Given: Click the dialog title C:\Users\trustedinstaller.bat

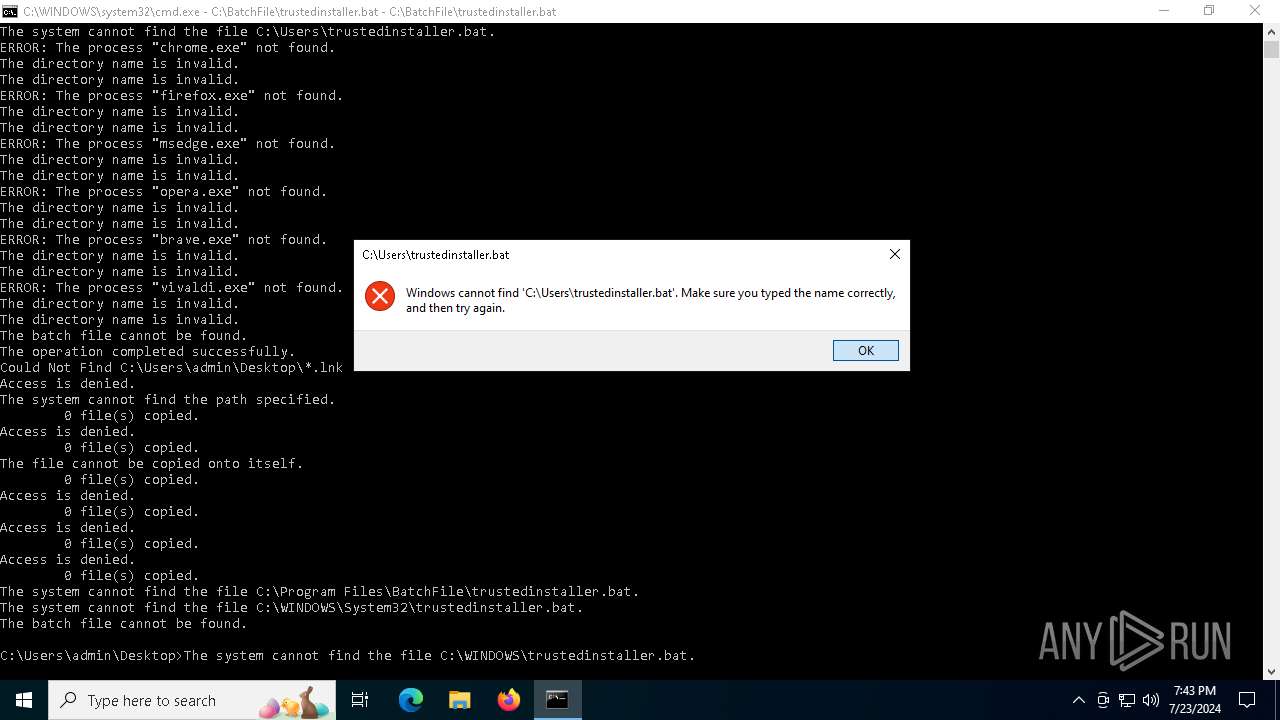Looking at the screenshot, I should pos(436,254).
